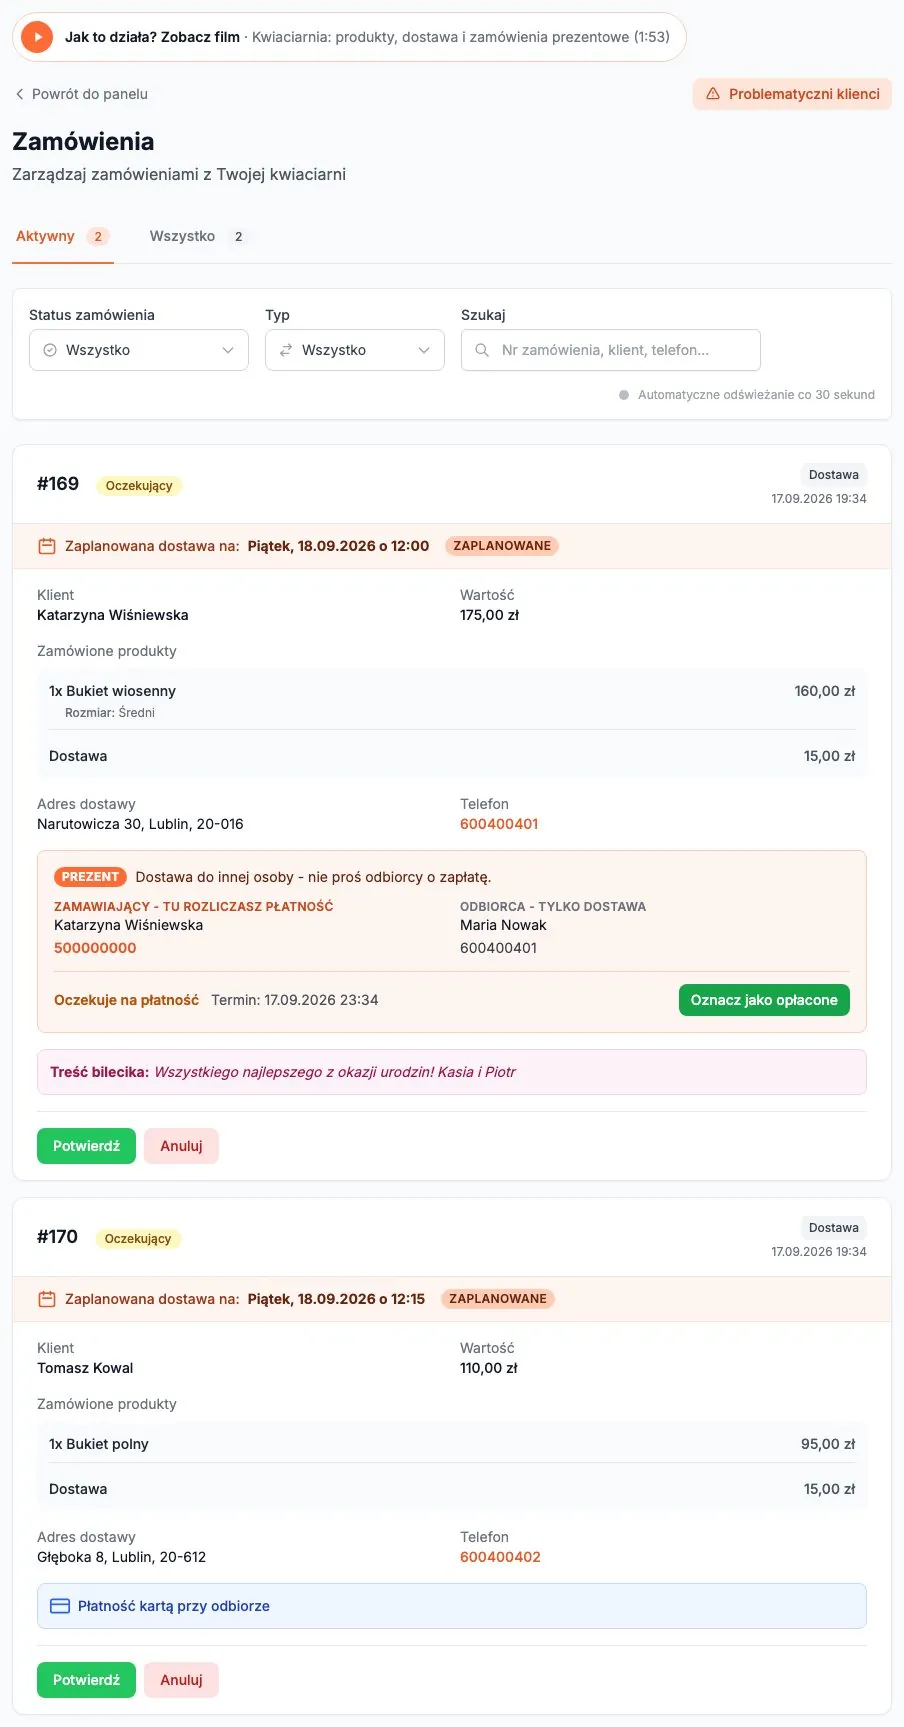Image resolution: width=904 pixels, height=1727 pixels.
Task: Click the credit card icon in order #170
Action: click(x=60, y=1606)
